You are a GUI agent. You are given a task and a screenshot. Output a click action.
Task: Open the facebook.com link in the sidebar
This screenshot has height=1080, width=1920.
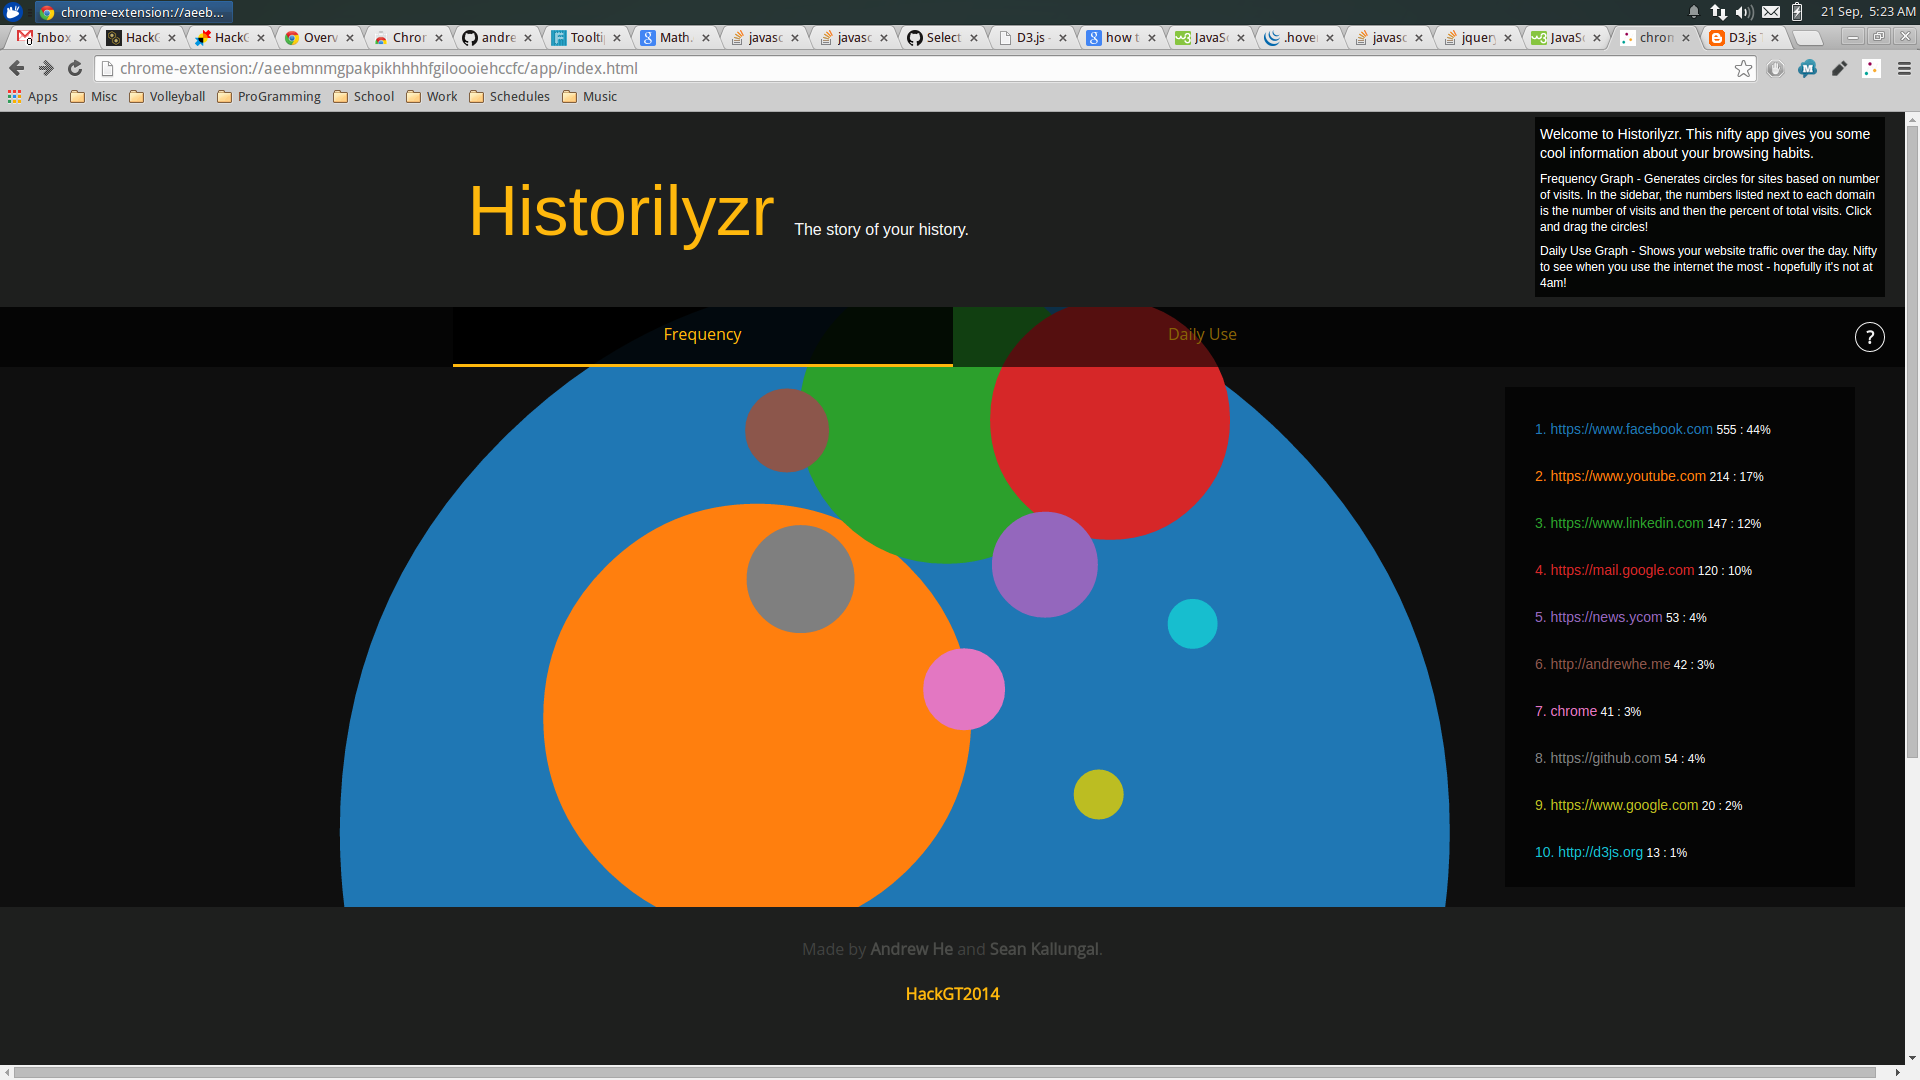tap(1630, 429)
